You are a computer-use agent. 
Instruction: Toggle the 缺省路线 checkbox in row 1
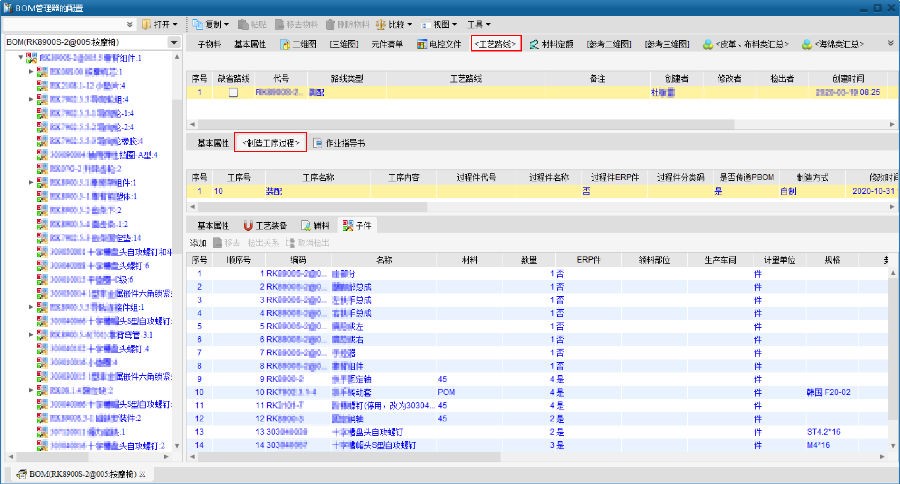point(233,92)
